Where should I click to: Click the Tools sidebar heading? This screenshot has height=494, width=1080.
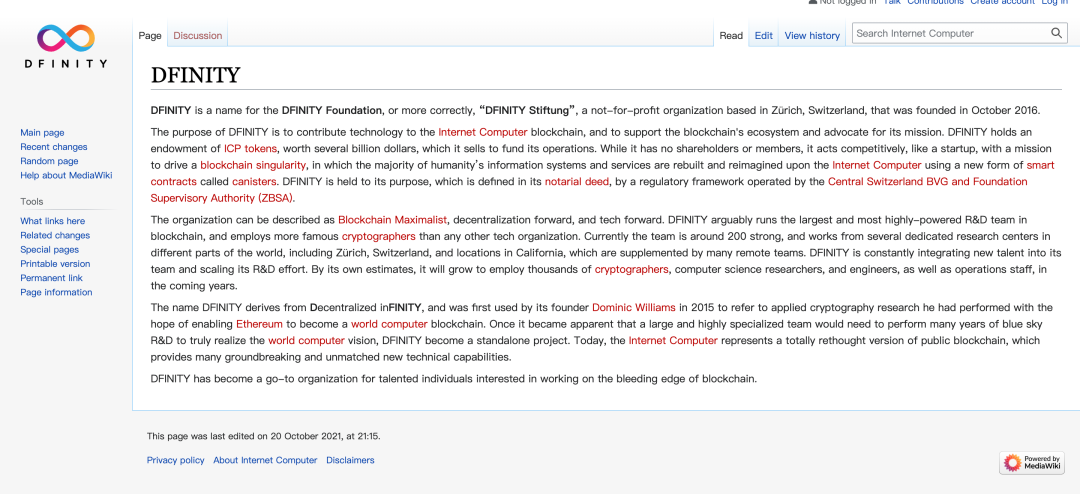(x=32, y=202)
